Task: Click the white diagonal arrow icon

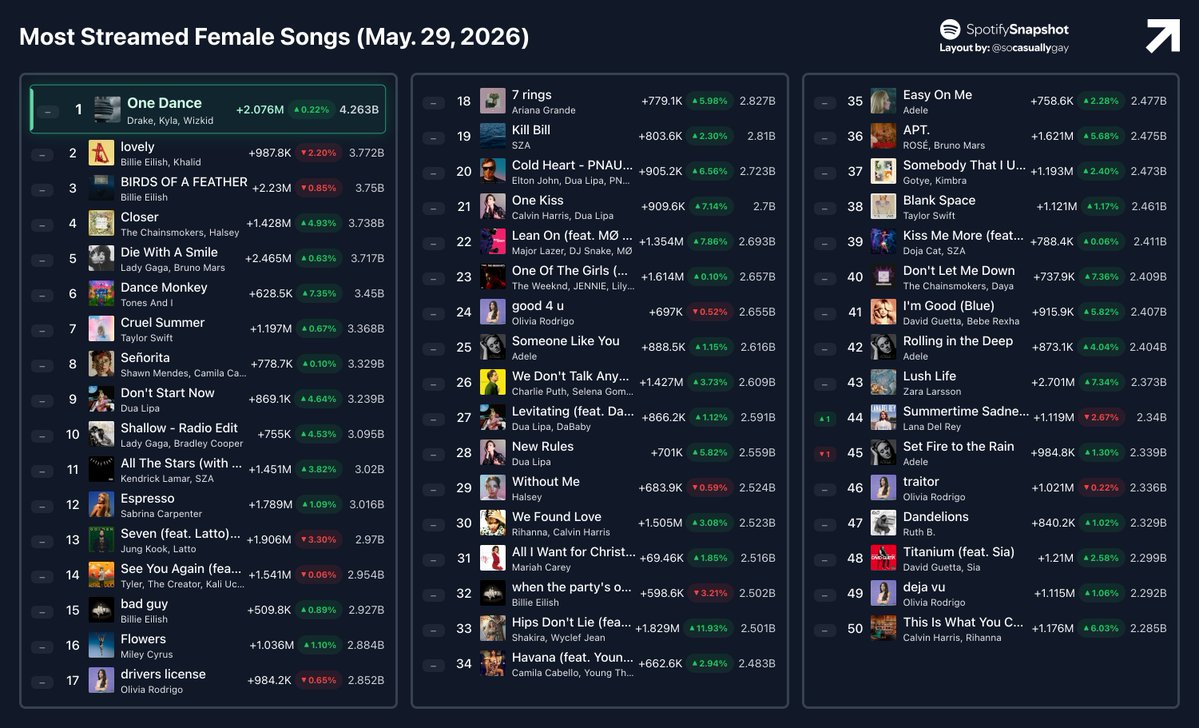Action: click(x=1162, y=36)
